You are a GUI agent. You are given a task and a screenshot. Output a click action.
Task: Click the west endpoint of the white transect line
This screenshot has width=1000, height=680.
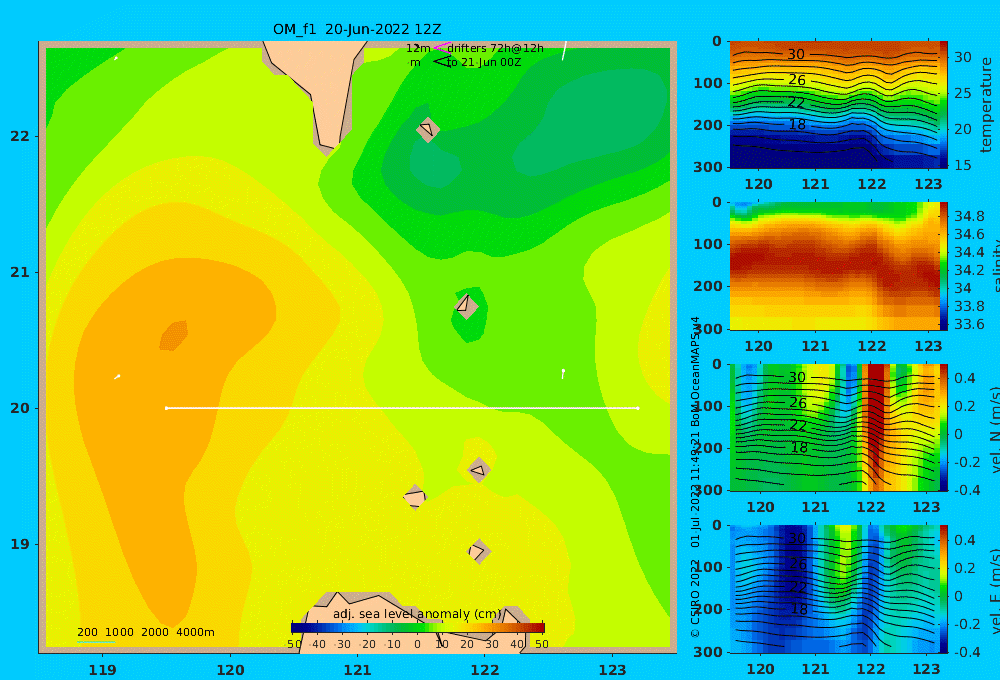click(166, 408)
